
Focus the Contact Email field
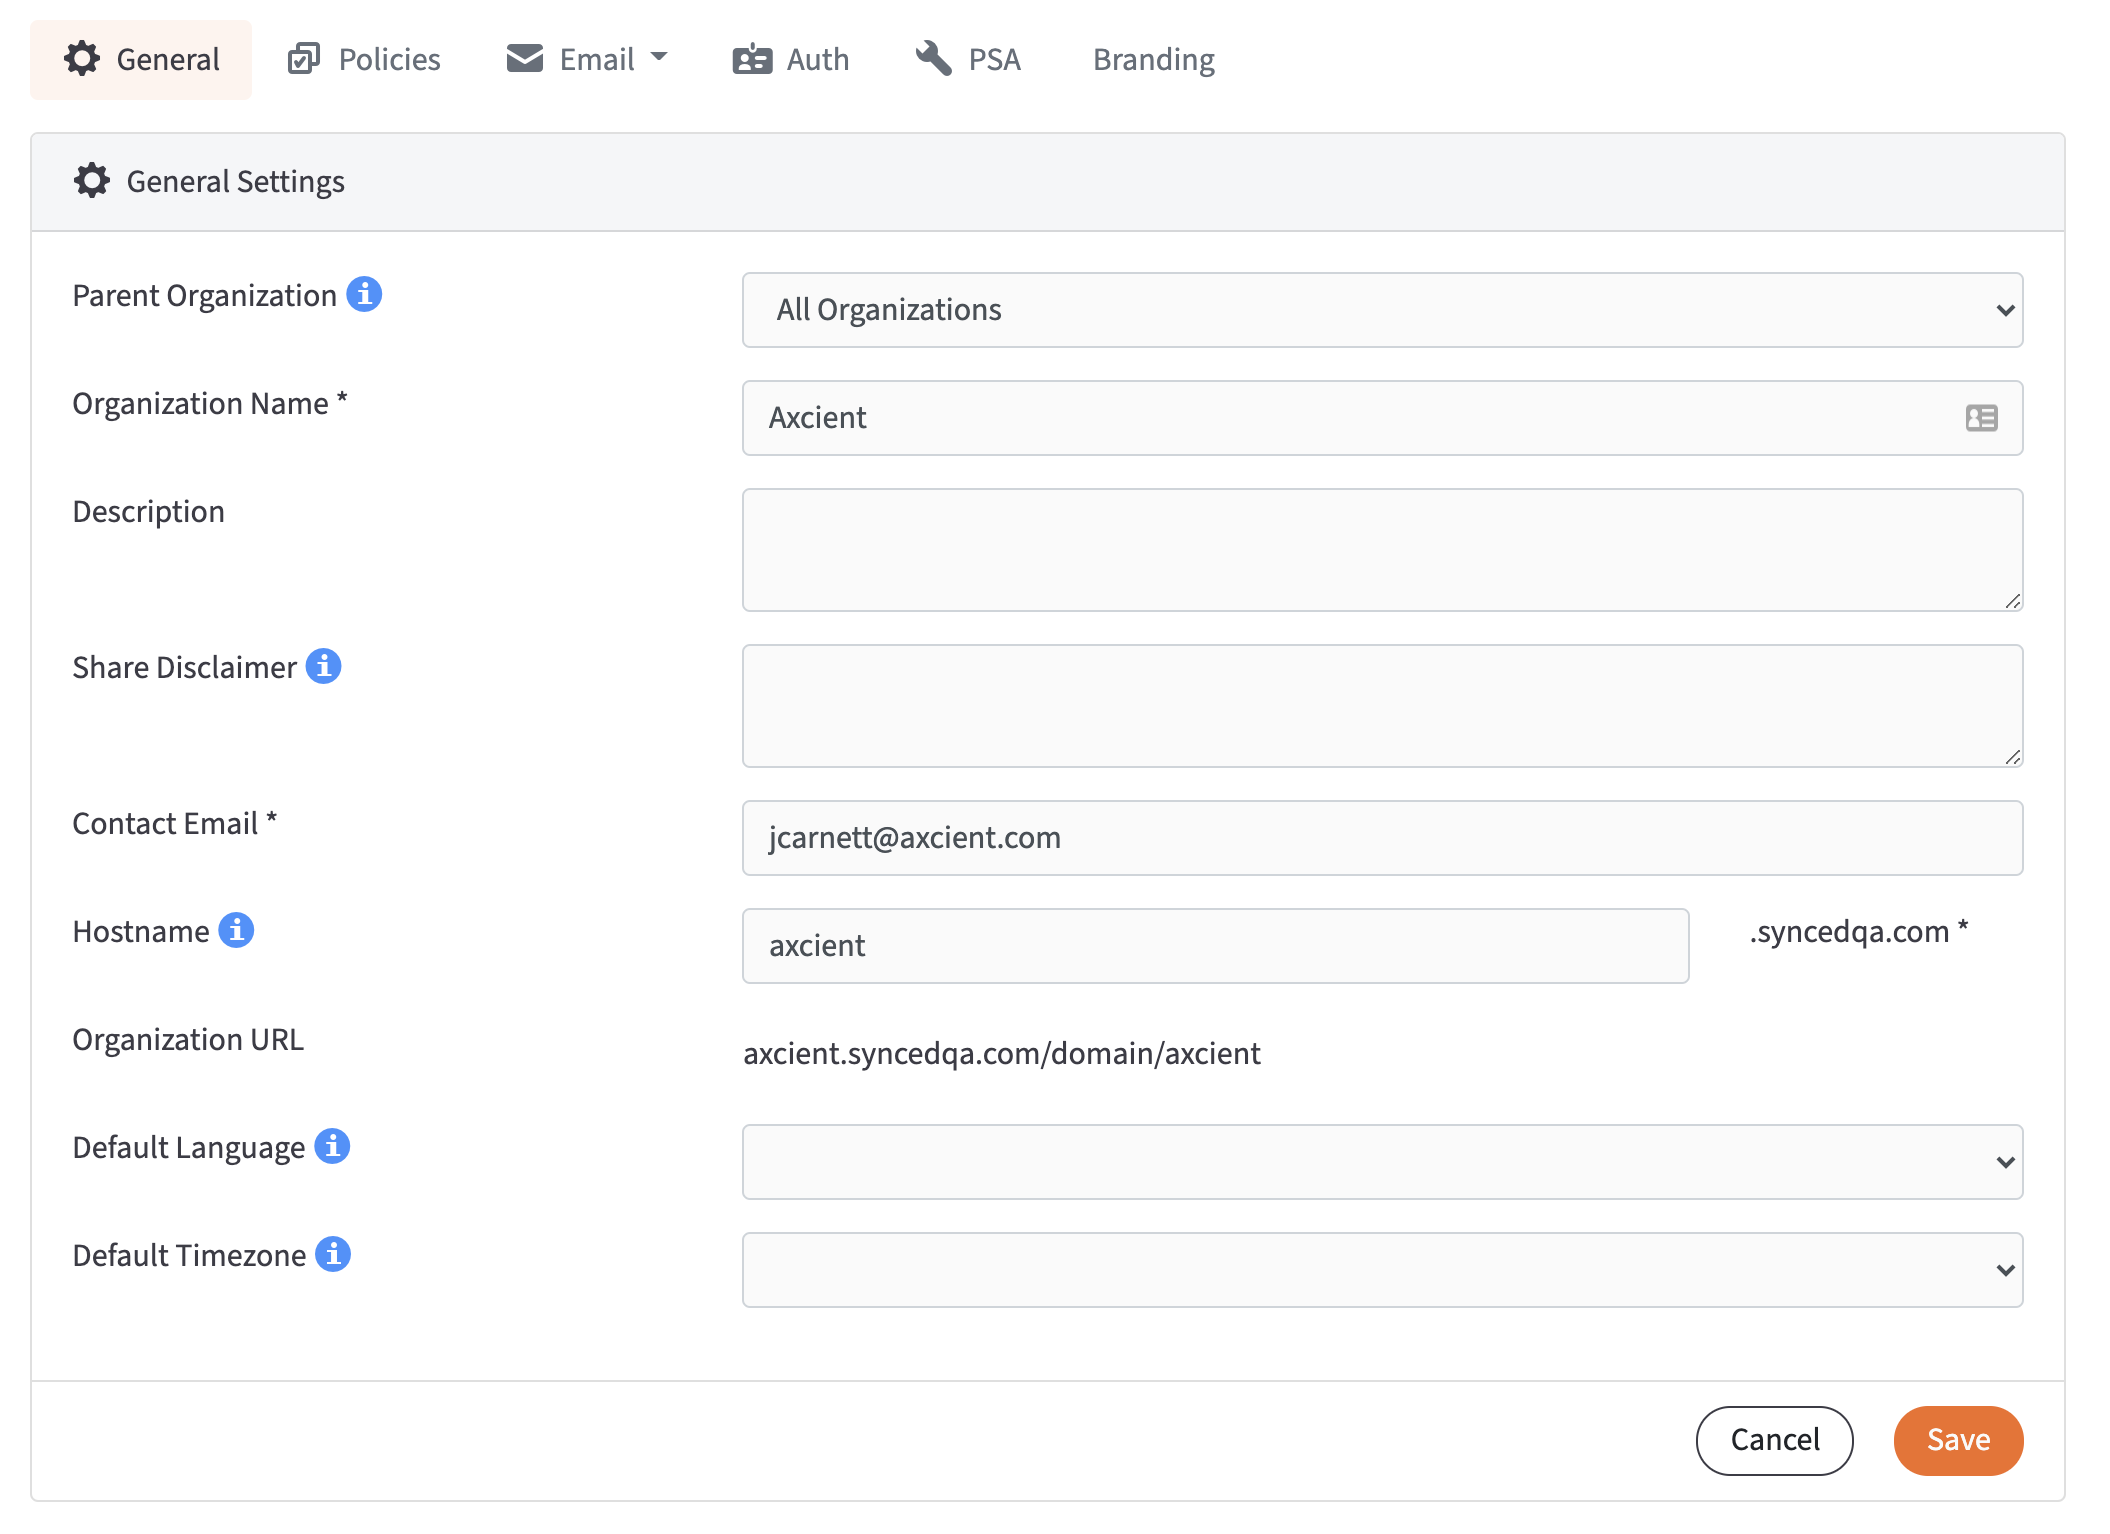click(x=1382, y=838)
